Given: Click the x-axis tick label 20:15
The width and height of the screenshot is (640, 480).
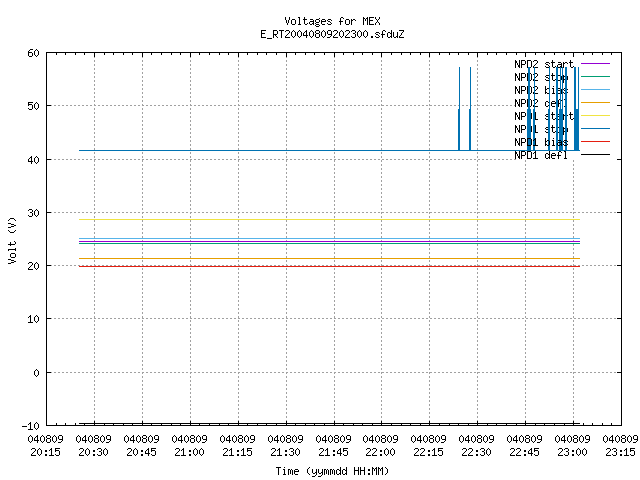Looking at the screenshot, I should coord(46,452).
